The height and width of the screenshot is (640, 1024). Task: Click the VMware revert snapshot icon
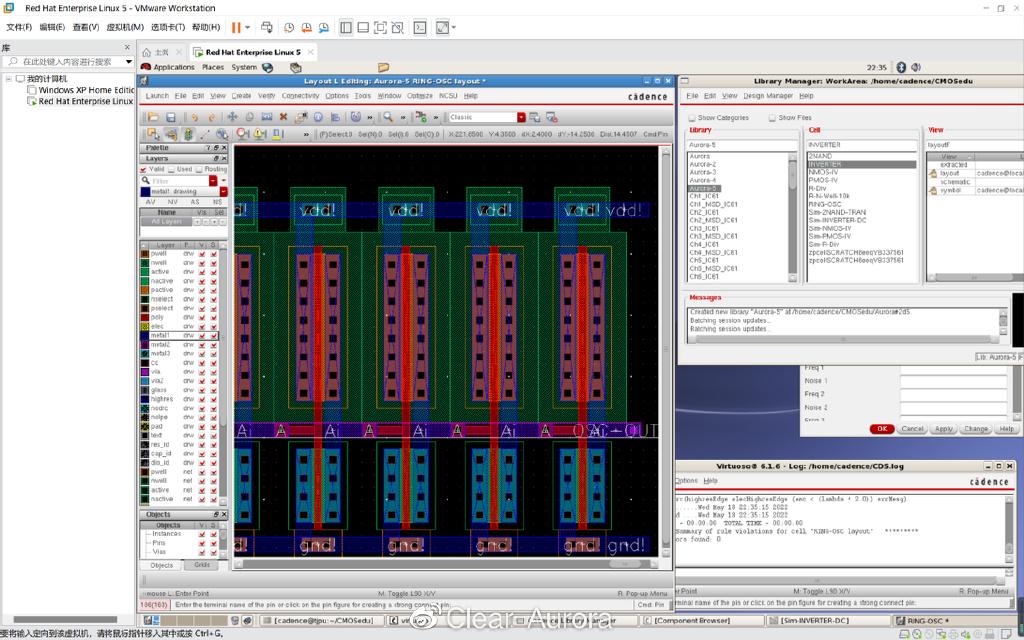point(306,27)
